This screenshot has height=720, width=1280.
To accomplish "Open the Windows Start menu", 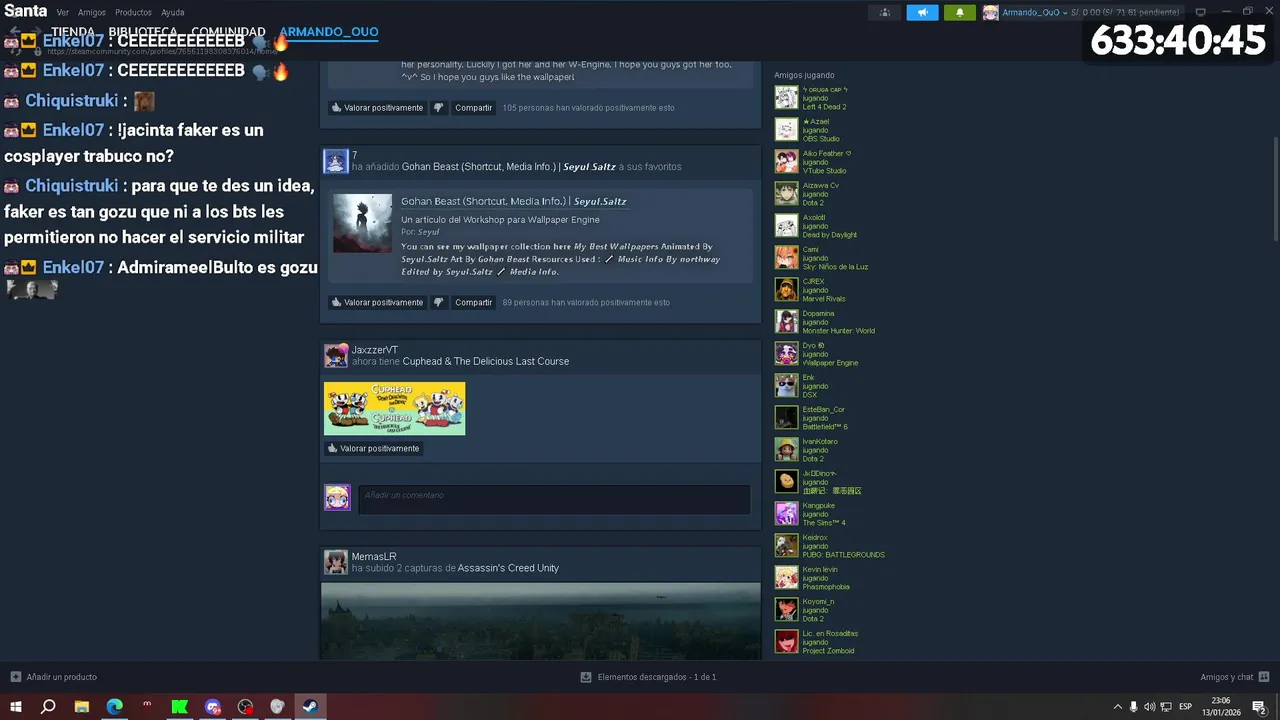I will pos(16,706).
